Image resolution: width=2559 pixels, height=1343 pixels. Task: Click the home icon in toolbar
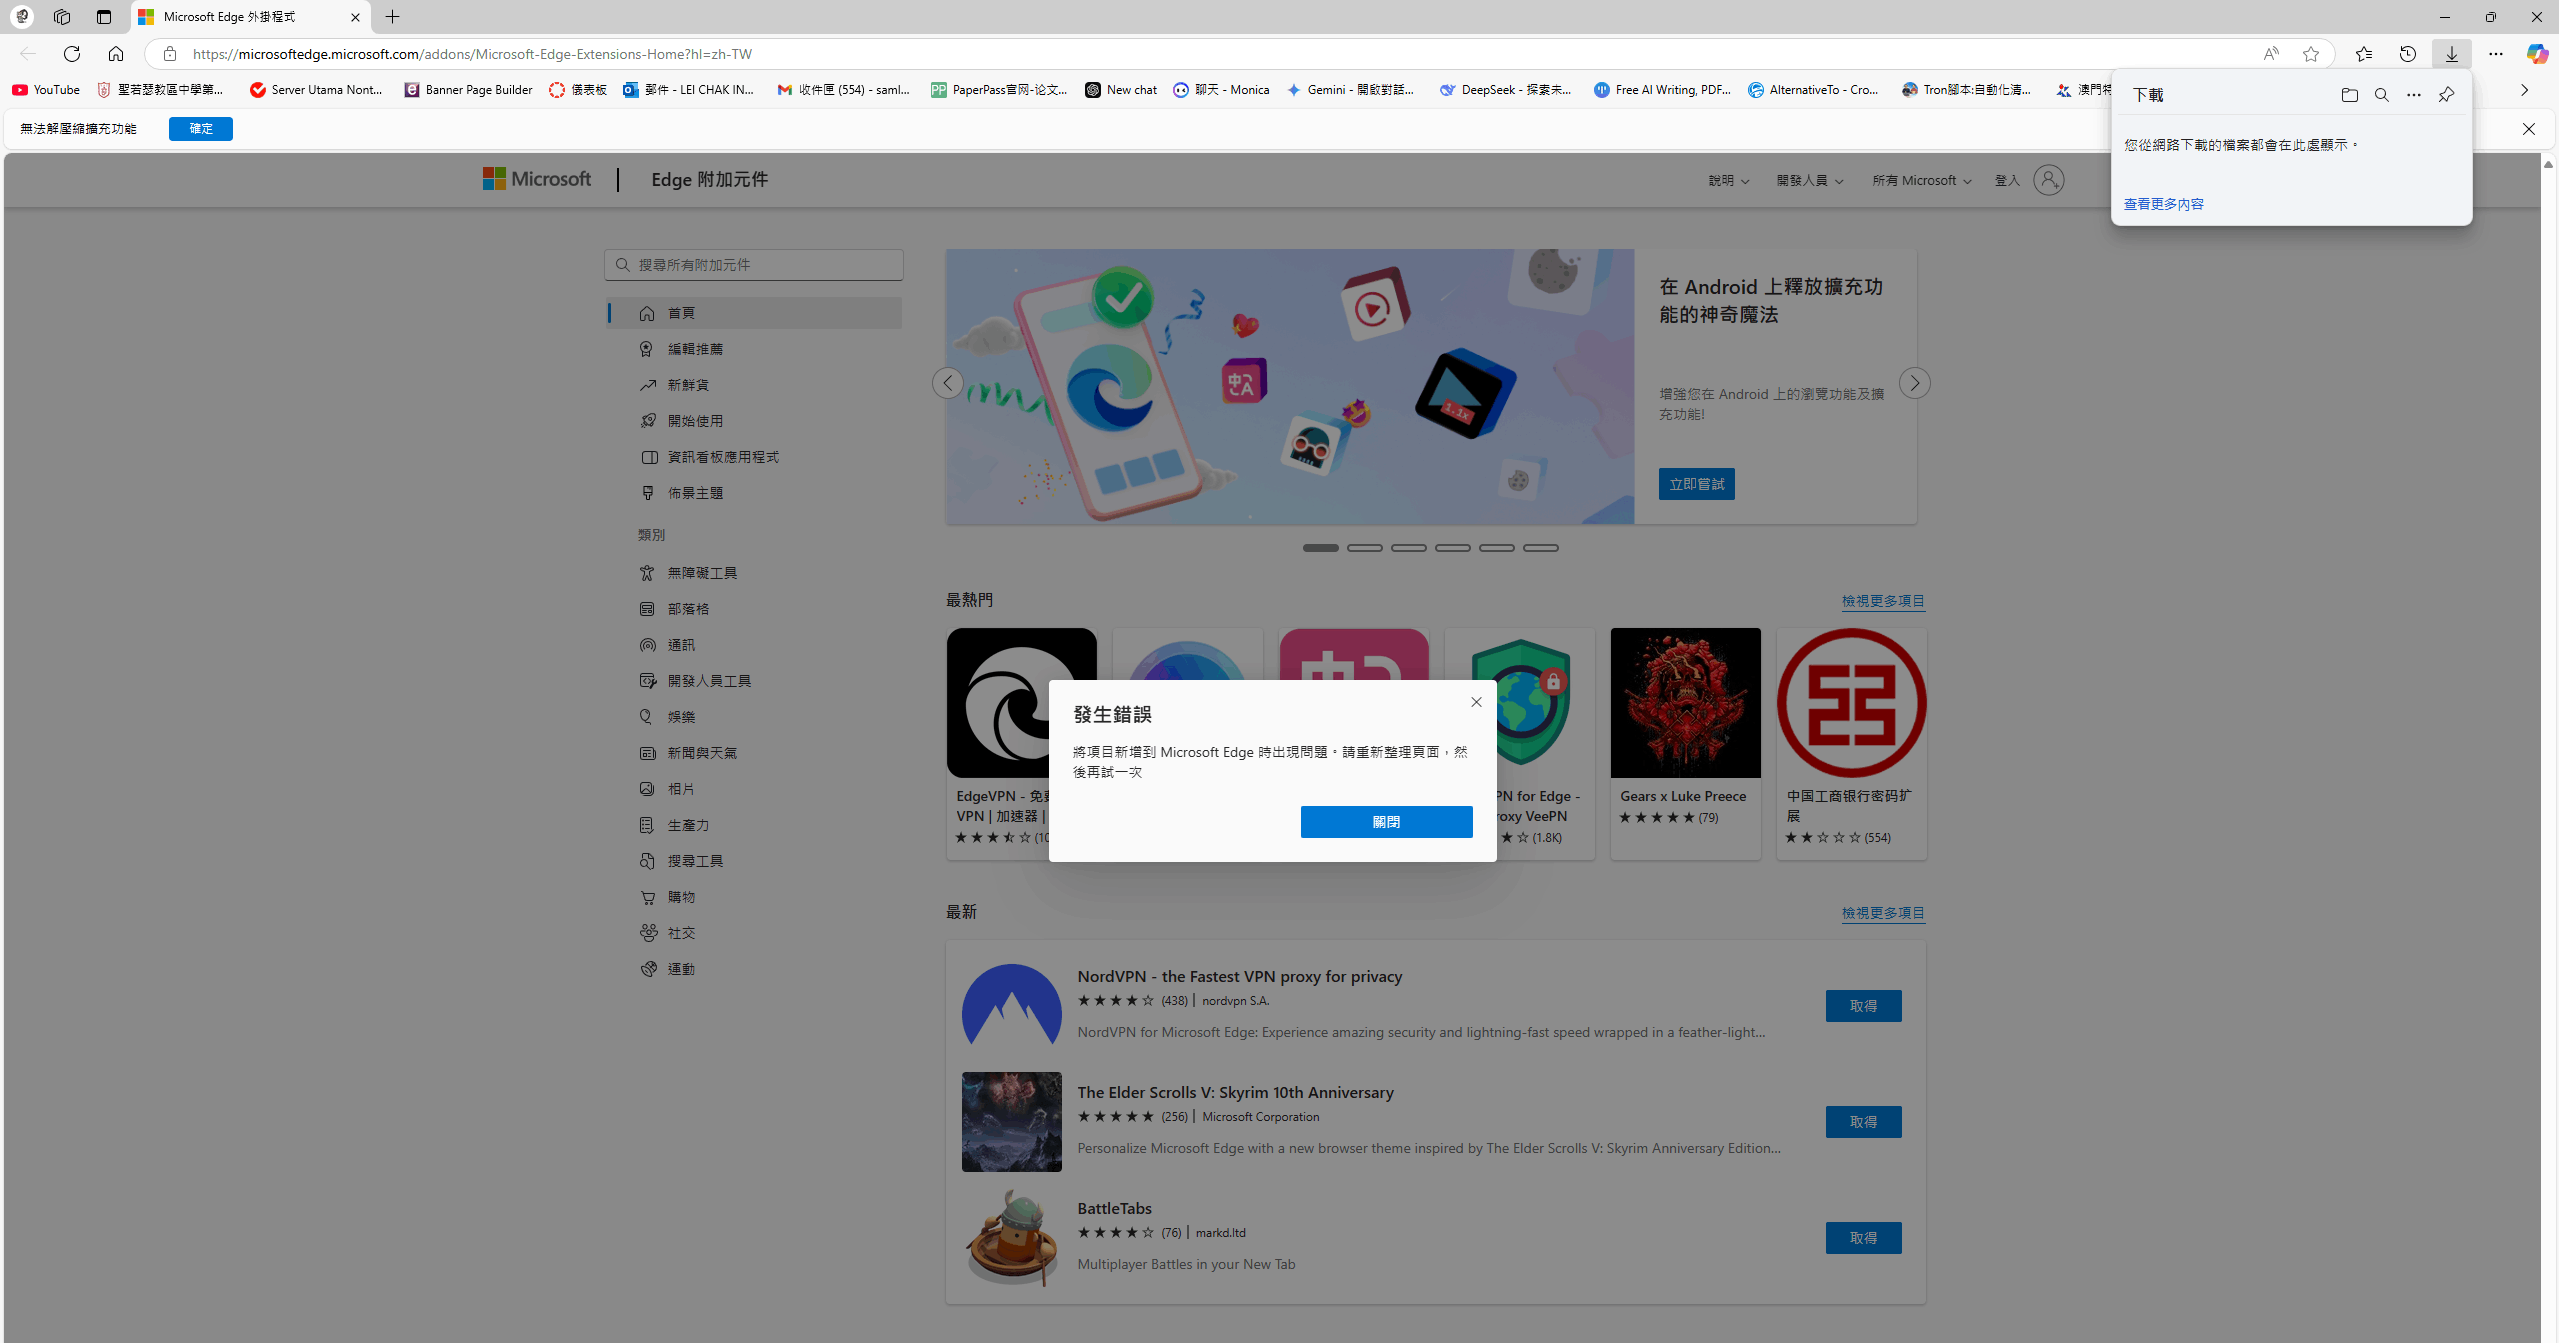pos(116,54)
